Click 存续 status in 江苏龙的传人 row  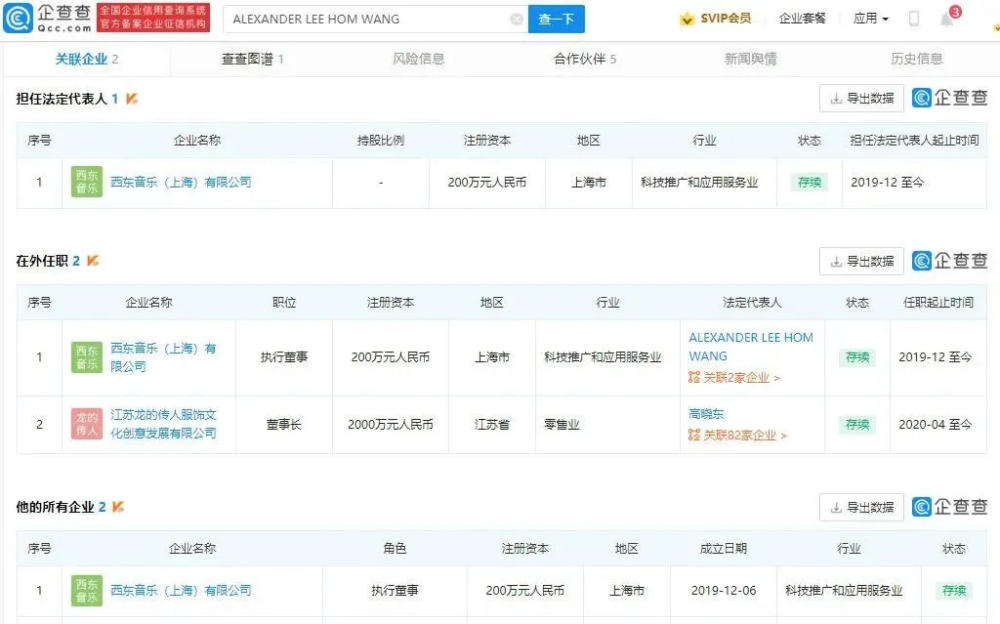pyautogui.click(x=857, y=424)
